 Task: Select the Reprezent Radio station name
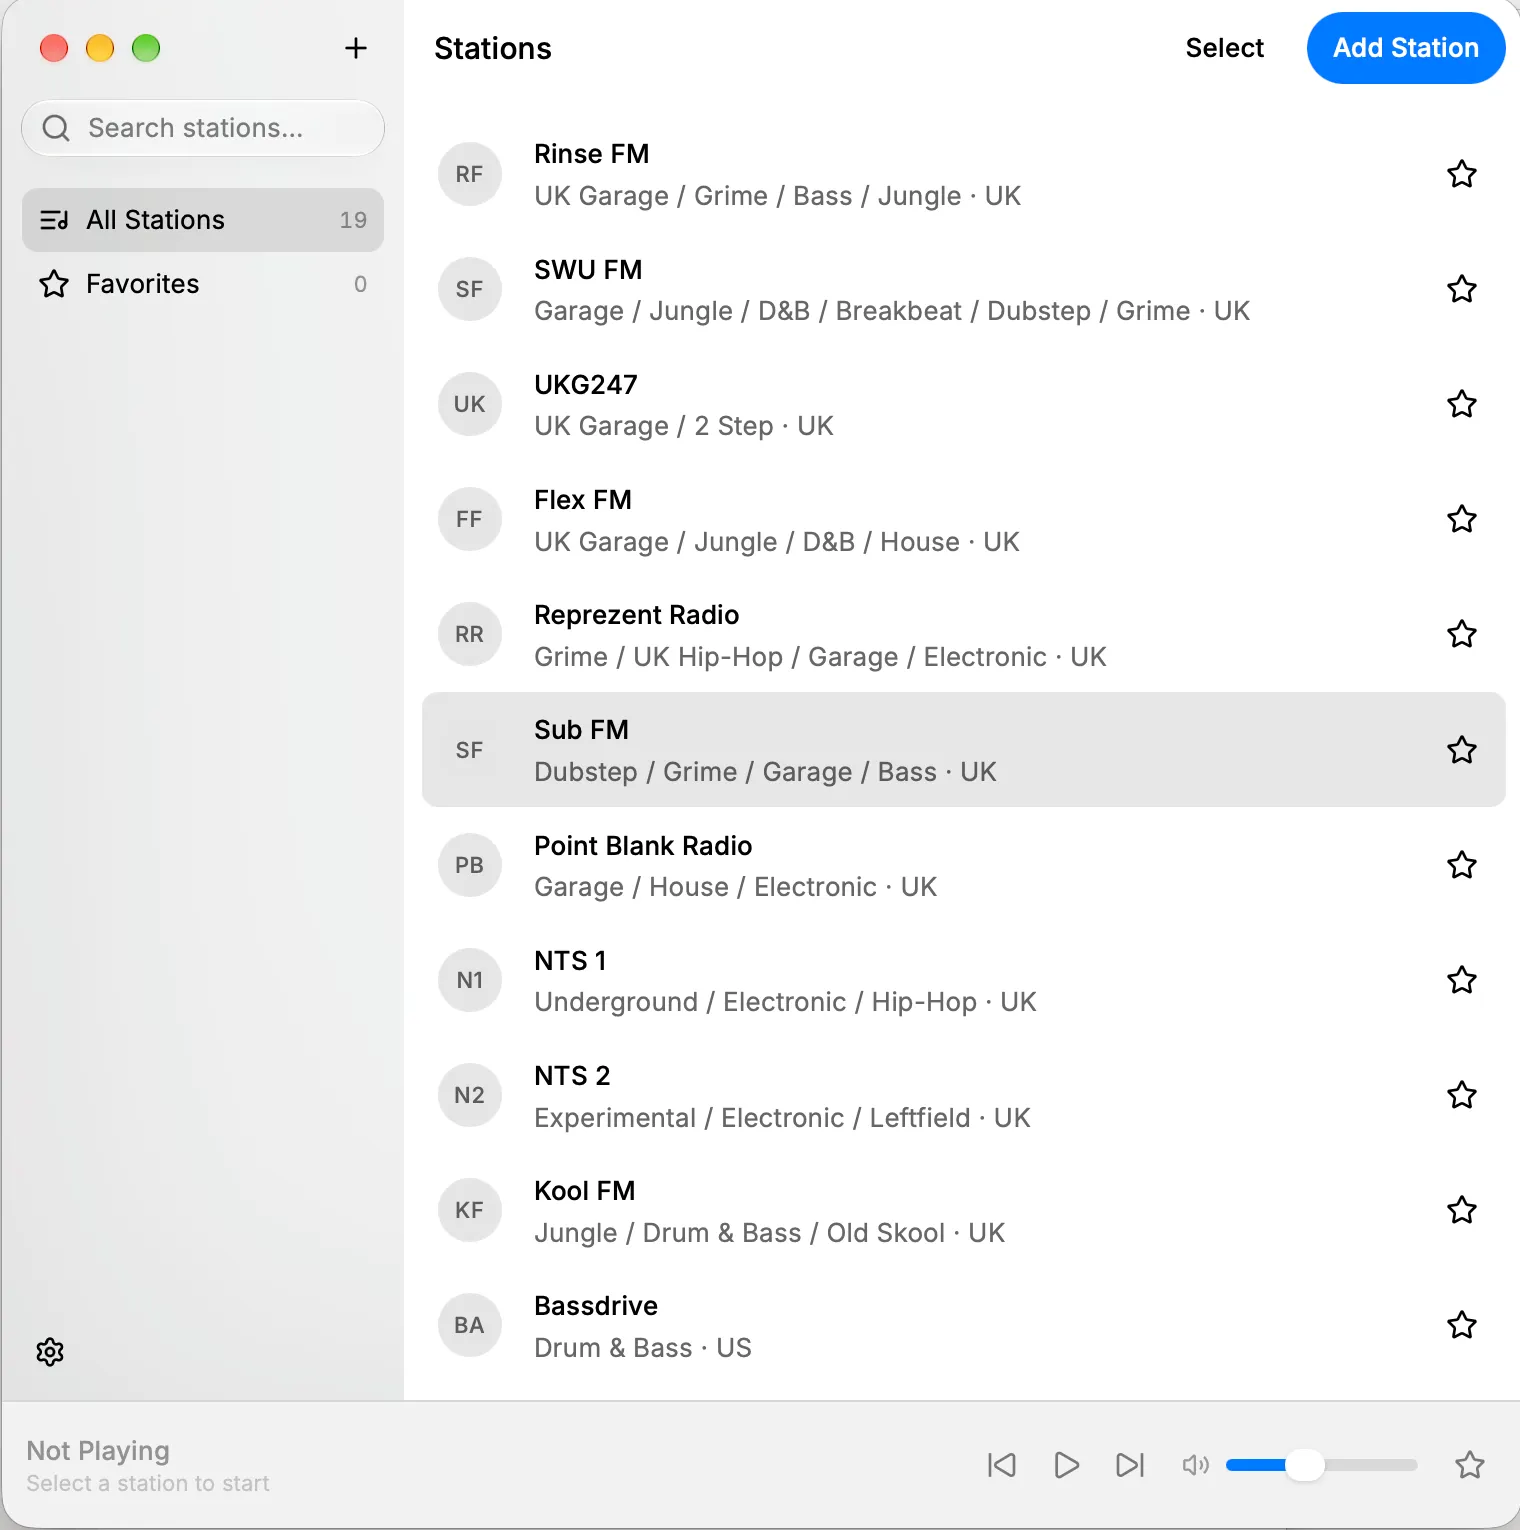coord(637,615)
